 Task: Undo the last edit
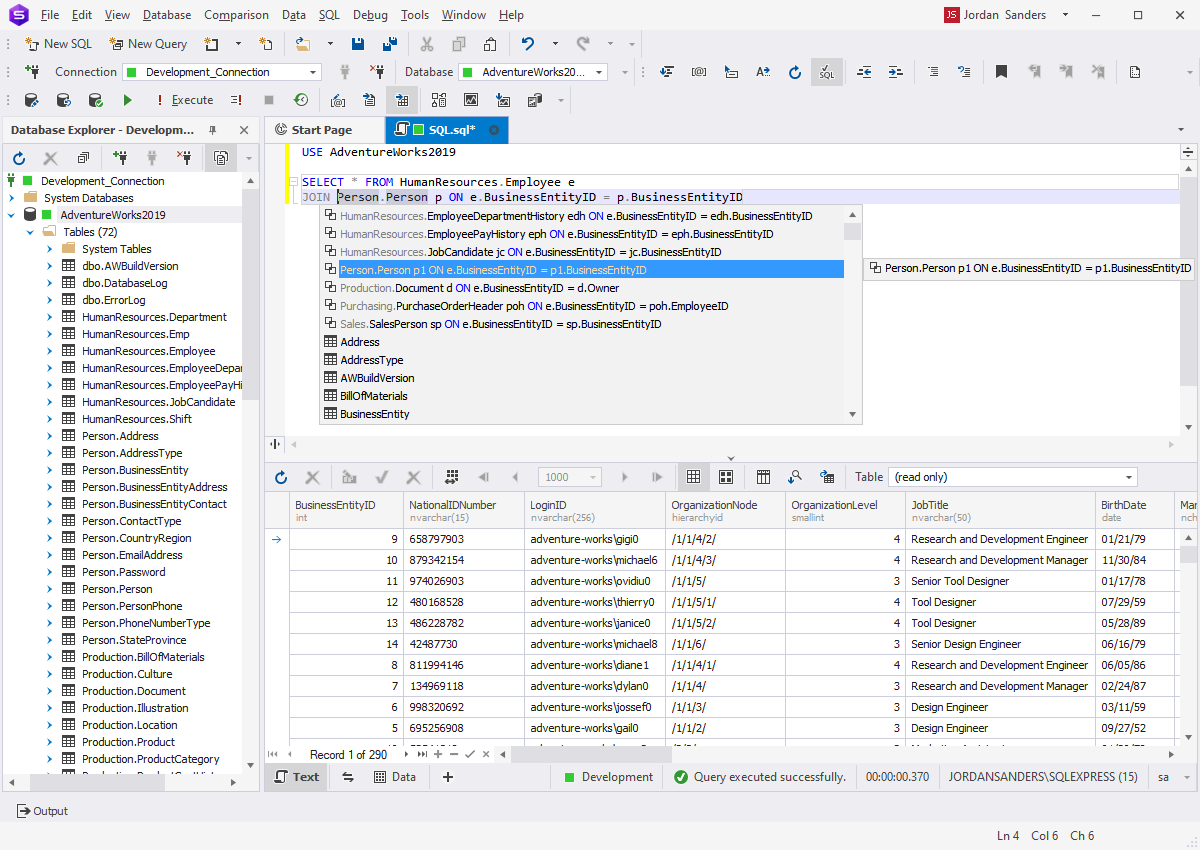click(527, 44)
